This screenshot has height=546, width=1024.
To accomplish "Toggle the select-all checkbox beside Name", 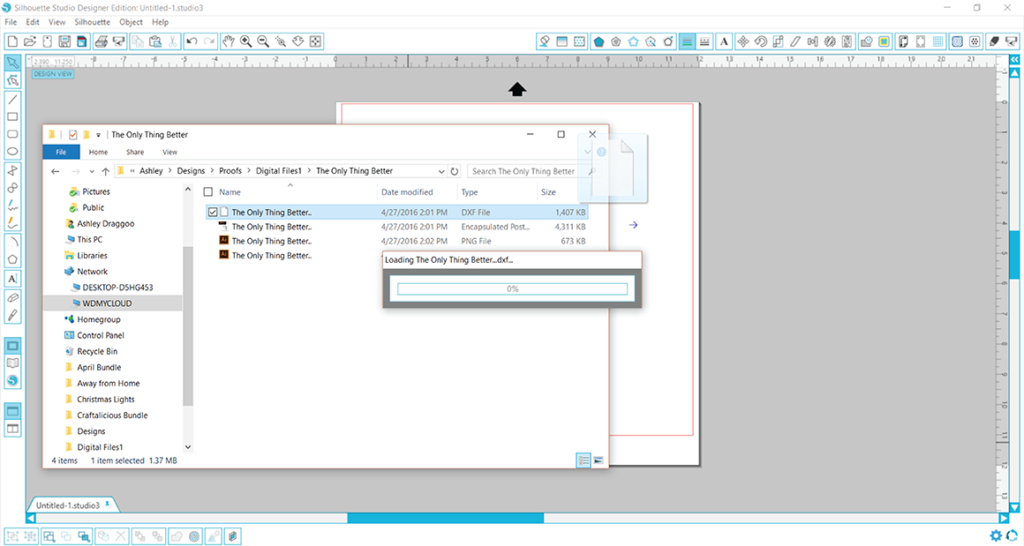I will point(208,192).
